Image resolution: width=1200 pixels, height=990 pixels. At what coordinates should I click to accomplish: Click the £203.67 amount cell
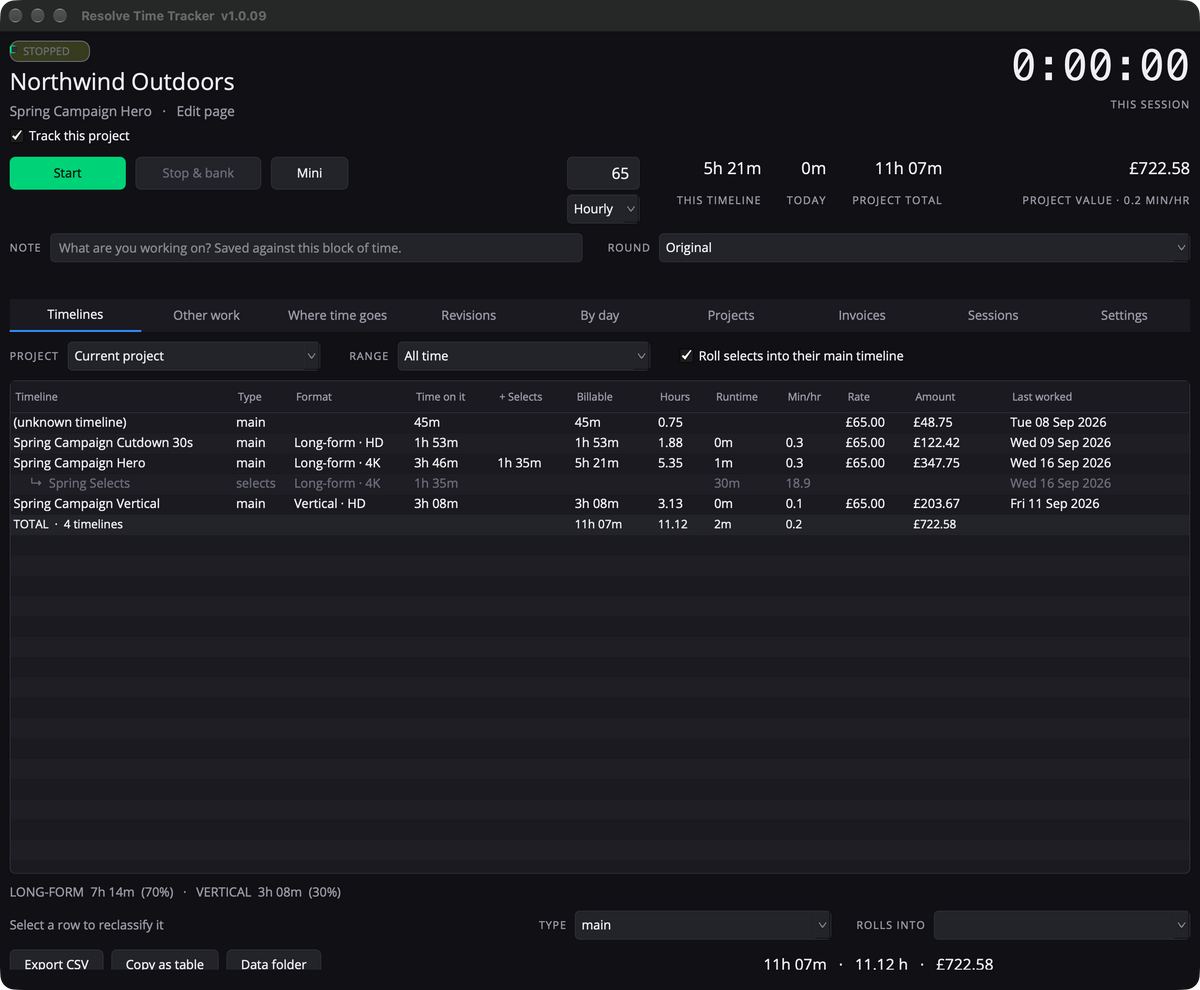[936, 503]
